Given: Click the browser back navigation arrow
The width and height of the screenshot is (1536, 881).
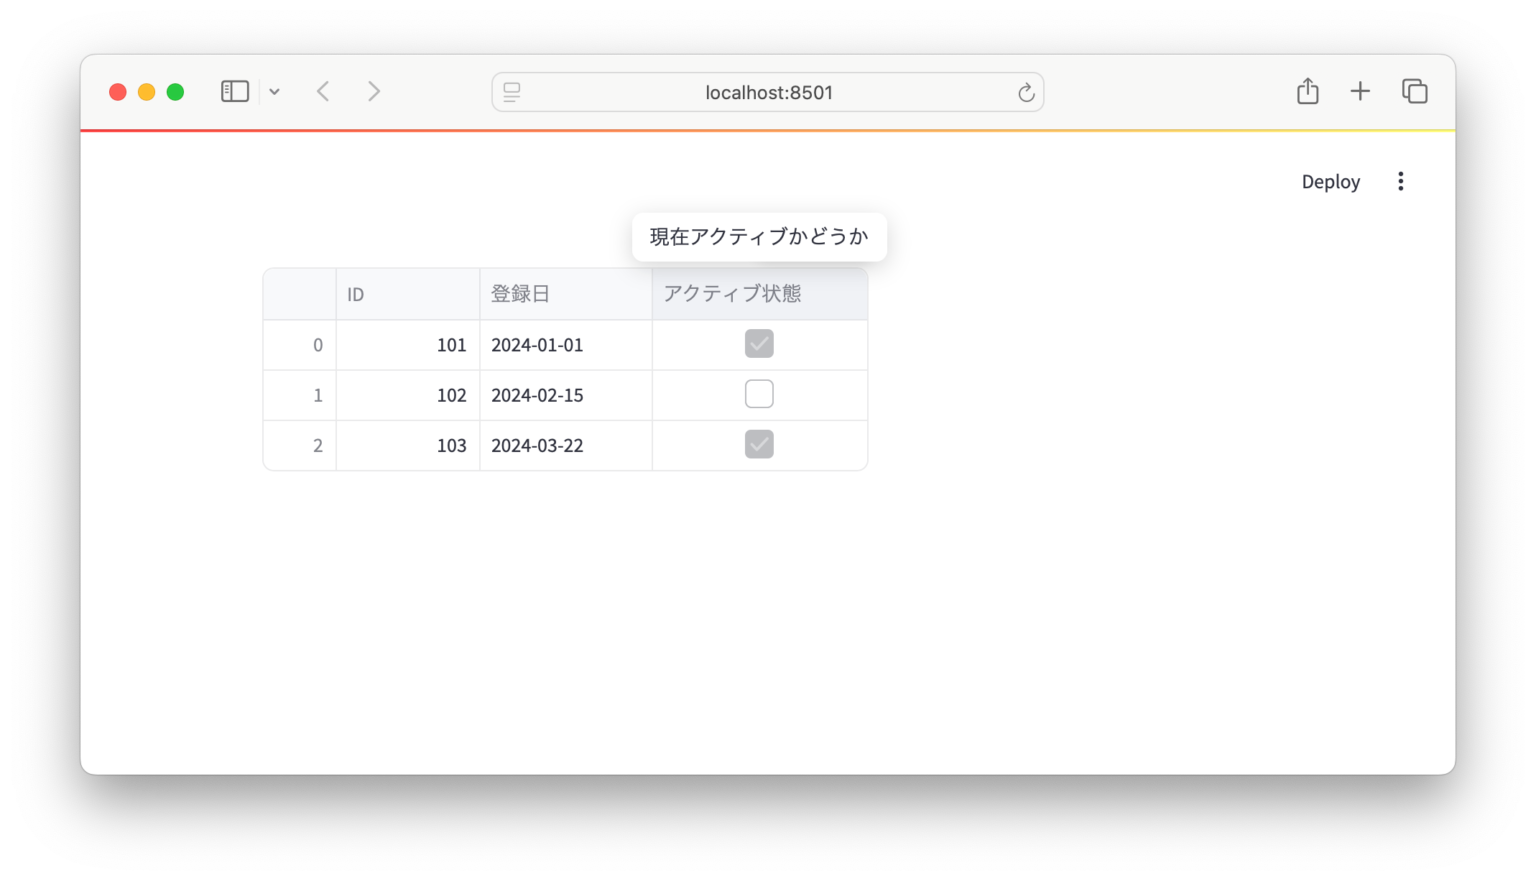Looking at the screenshot, I should (x=323, y=91).
